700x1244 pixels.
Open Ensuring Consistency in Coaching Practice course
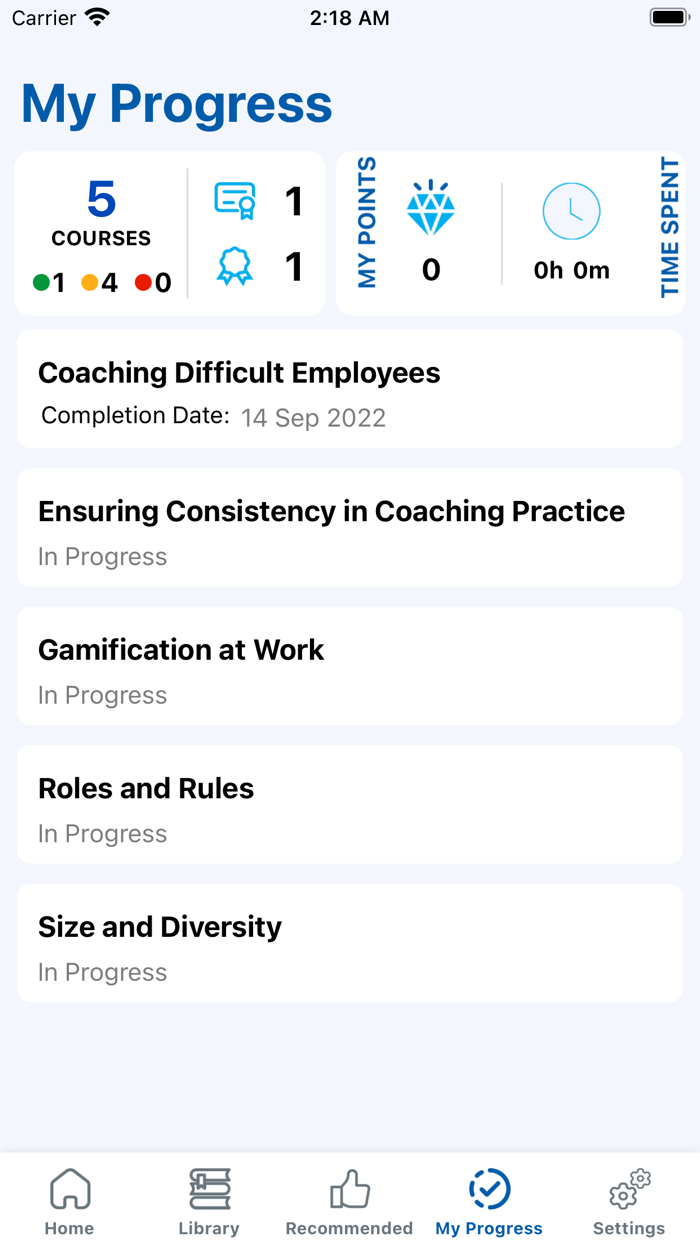pyautogui.click(x=350, y=528)
